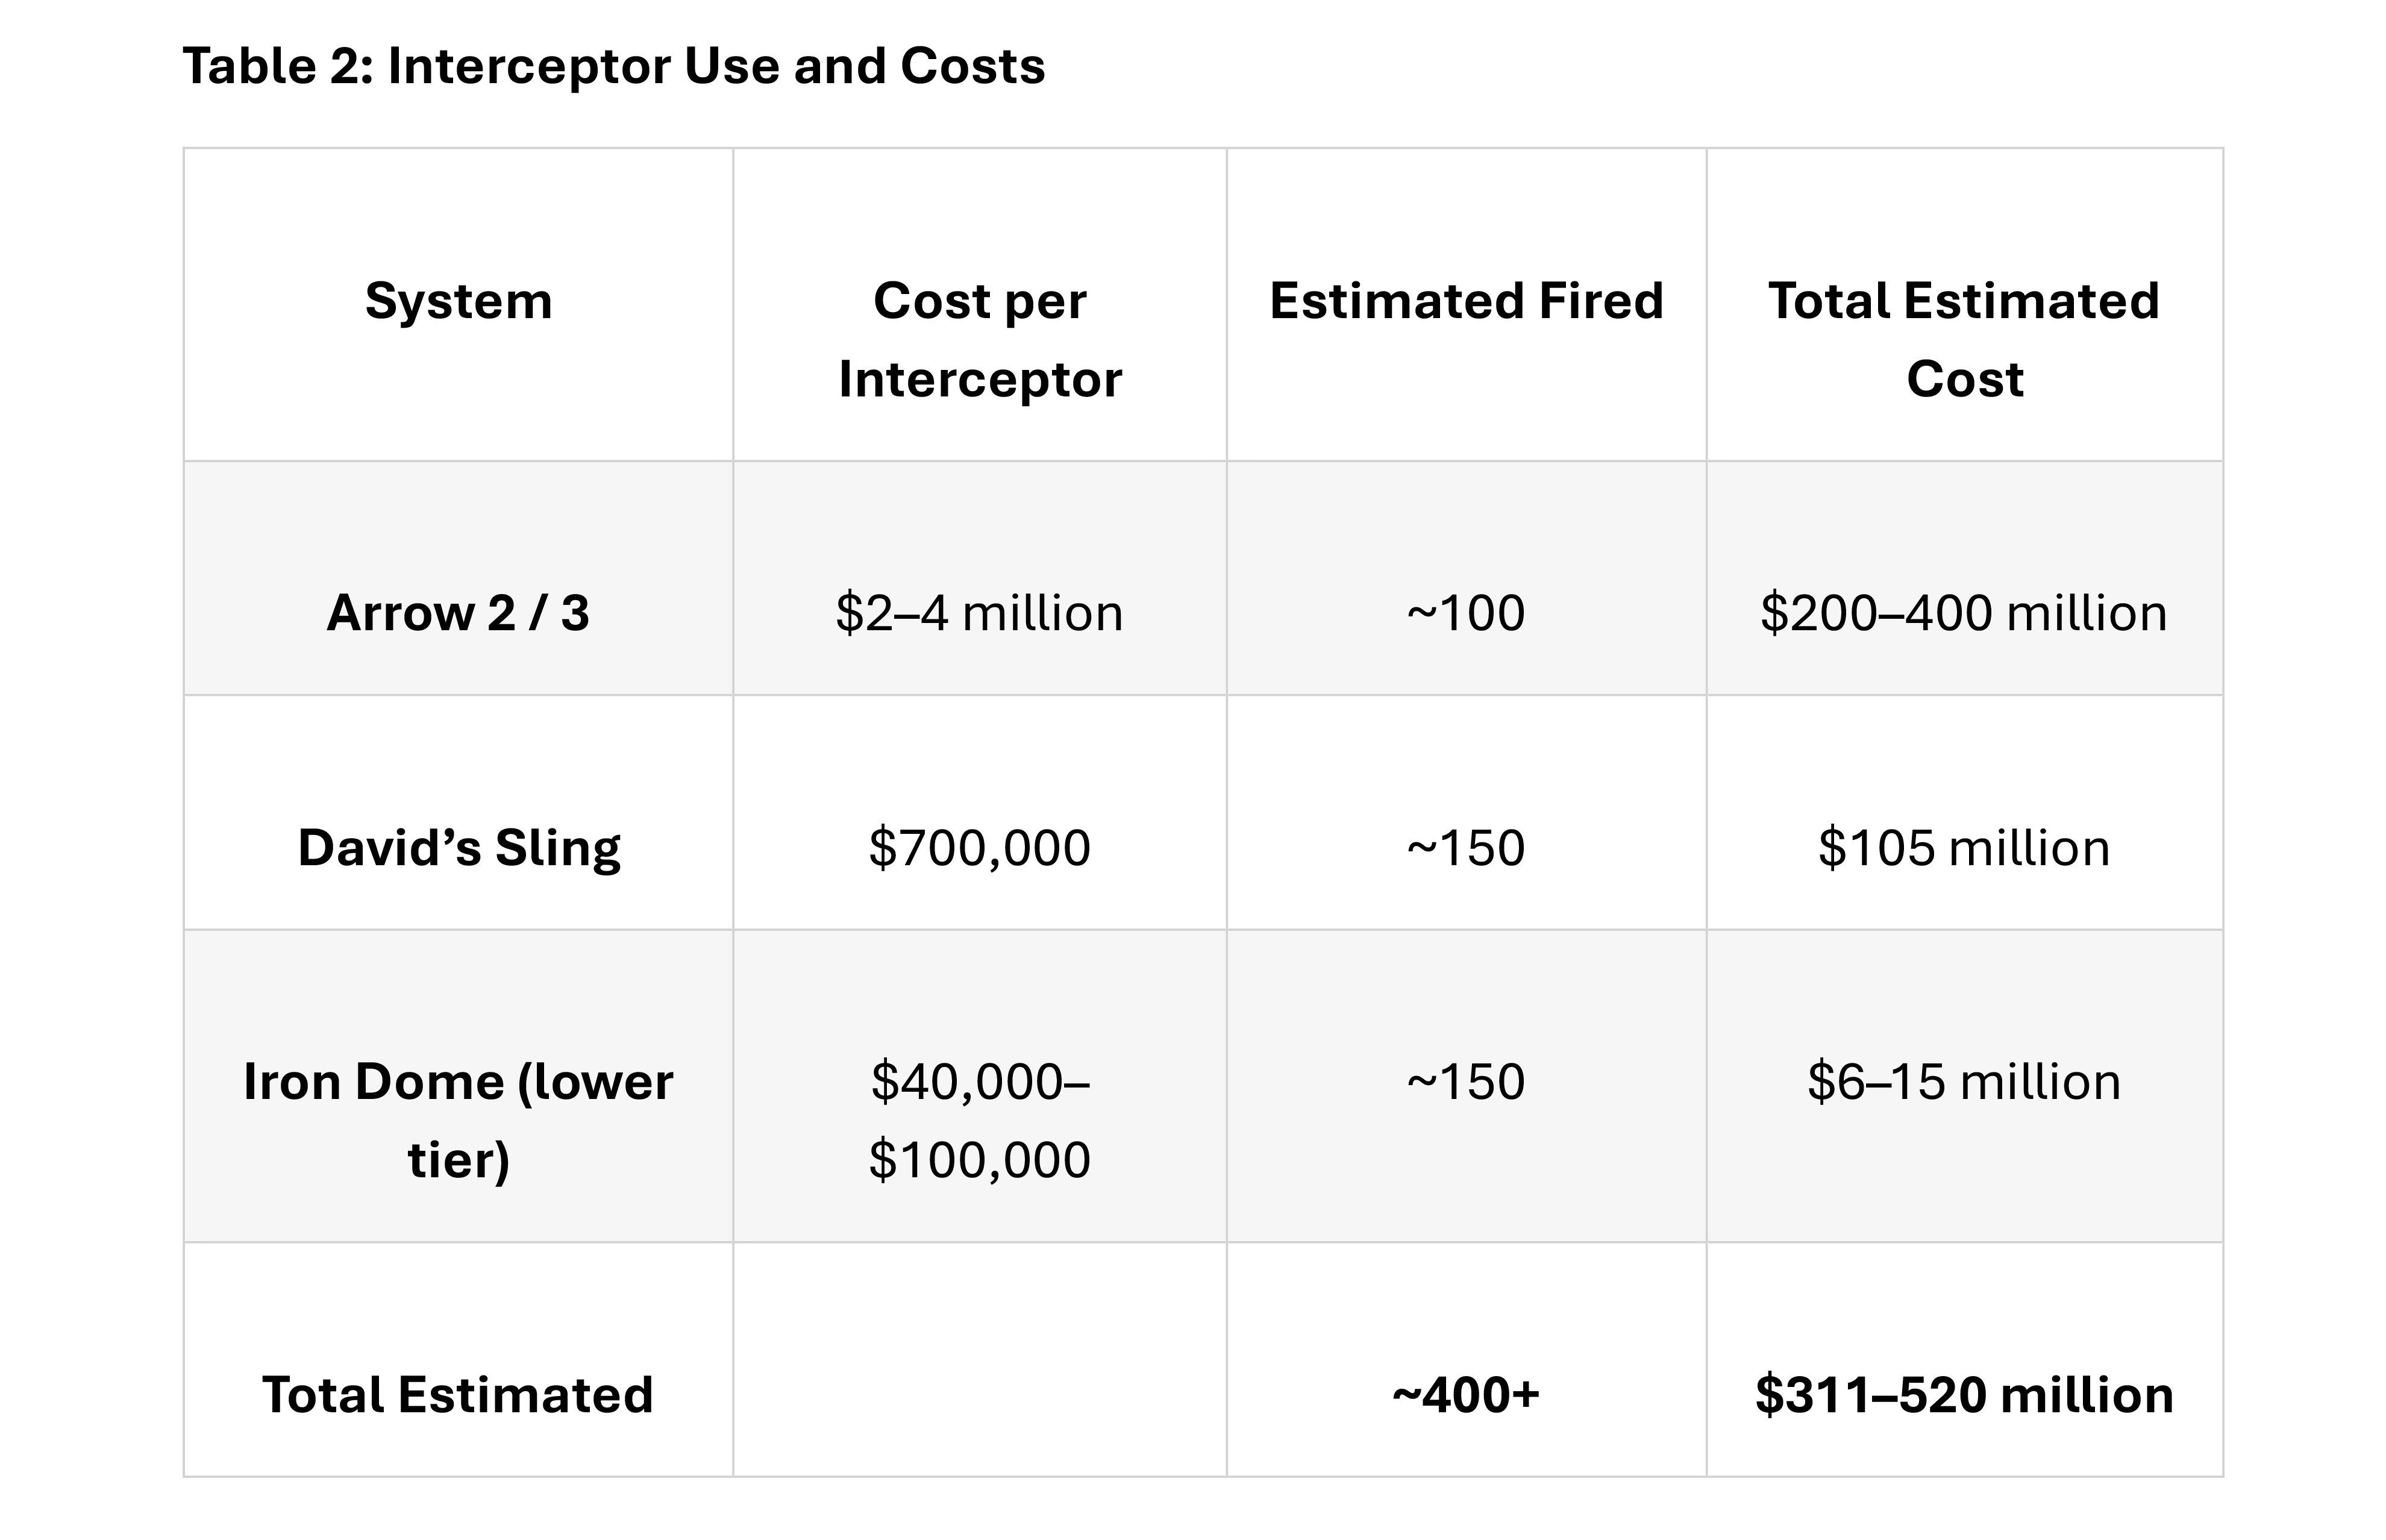Click the '$700,000' cost cell
This screenshot has width=2386, height=1540.
tap(980, 848)
